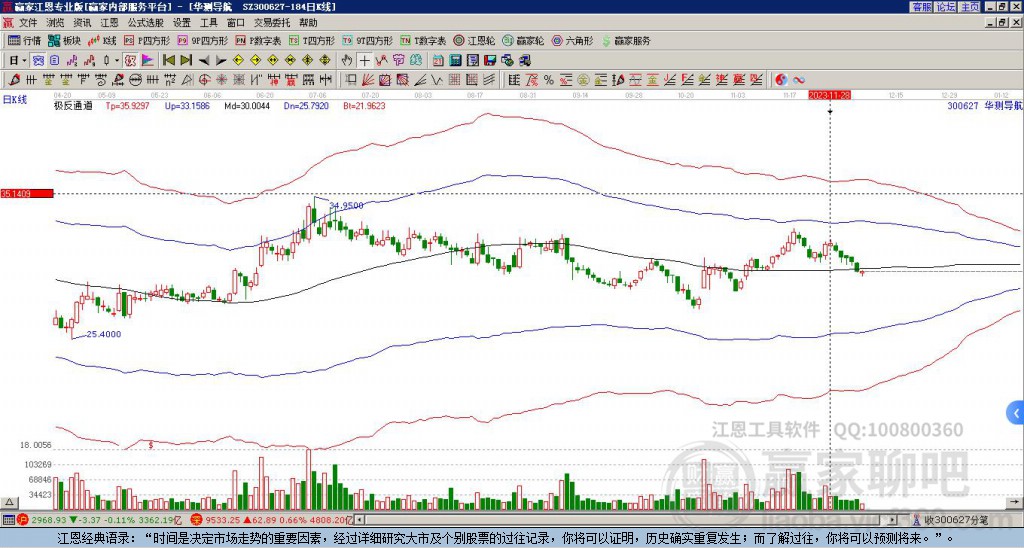Open the T四方形 tool

[x=312, y=40]
